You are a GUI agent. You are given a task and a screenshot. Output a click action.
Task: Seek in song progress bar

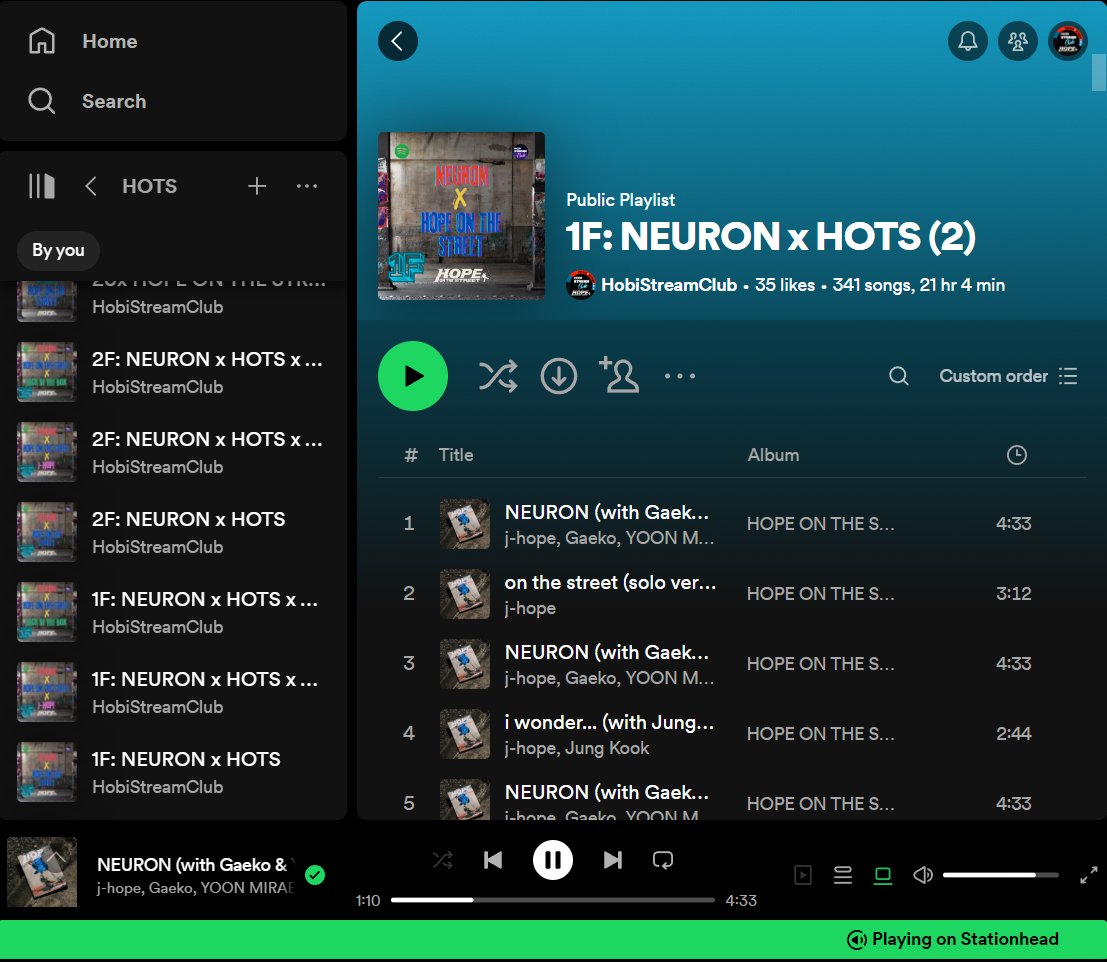pyautogui.click(x=553, y=900)
